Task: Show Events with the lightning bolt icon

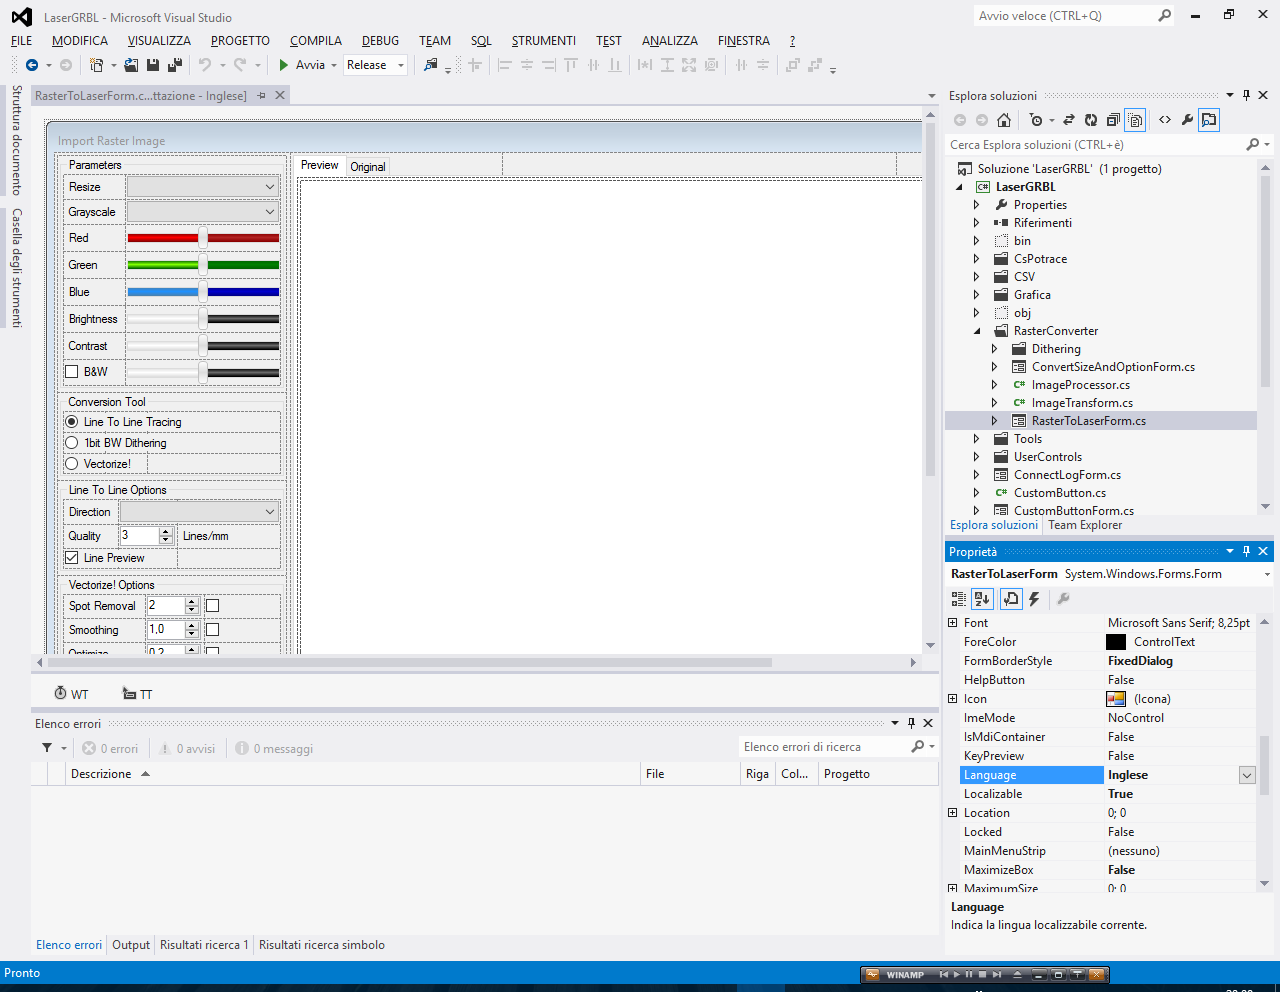Action: 1035,599
